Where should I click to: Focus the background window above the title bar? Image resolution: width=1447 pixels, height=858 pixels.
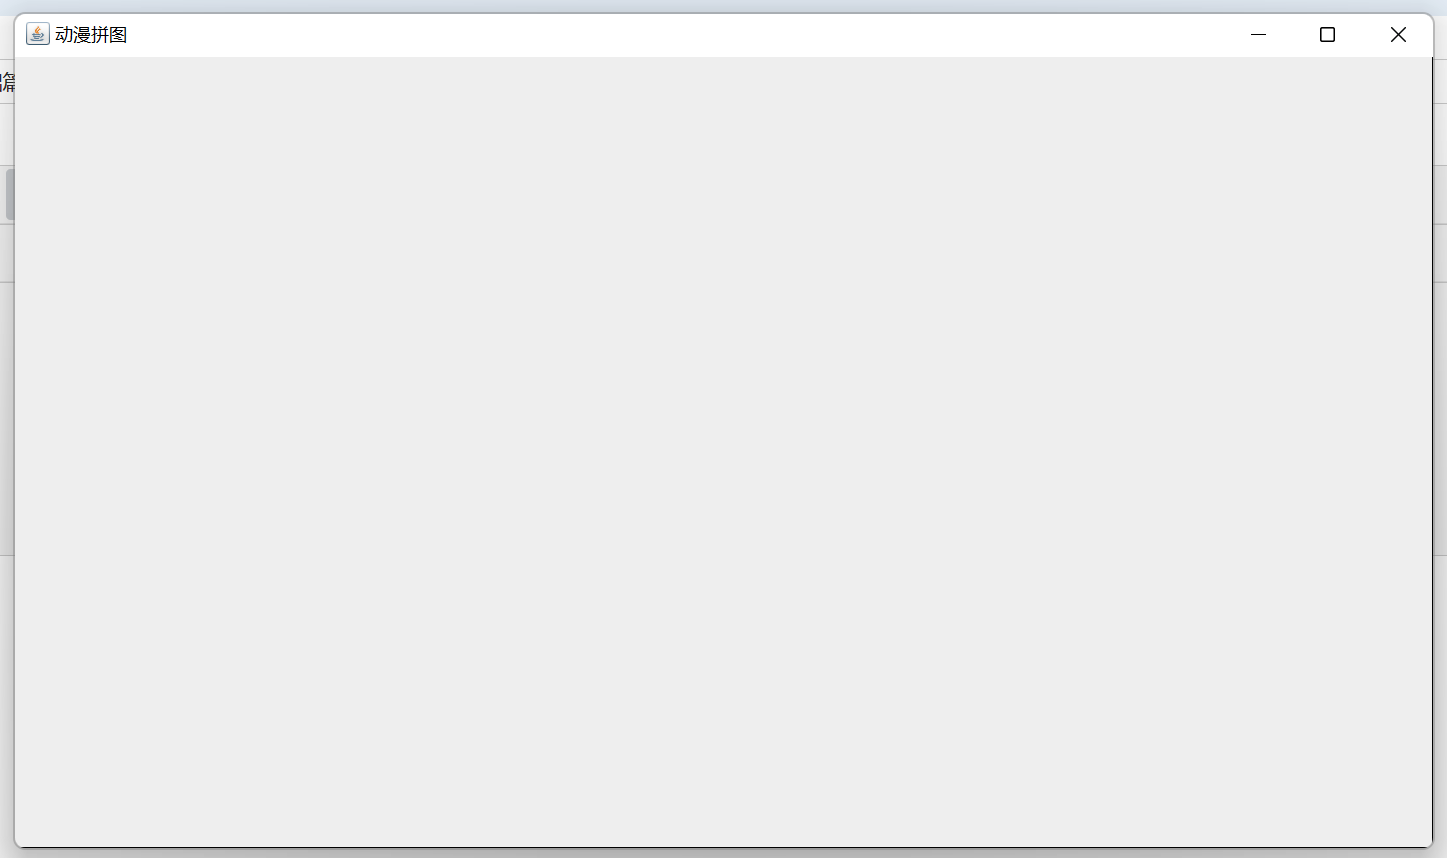point(723,6)
